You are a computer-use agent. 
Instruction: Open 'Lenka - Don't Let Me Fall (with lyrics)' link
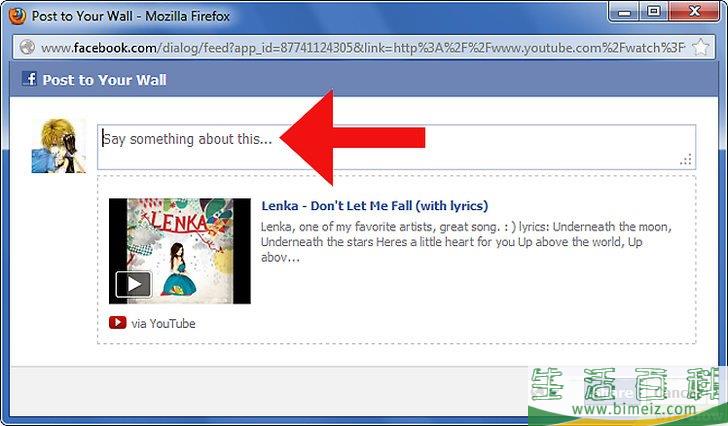[375, 206]
